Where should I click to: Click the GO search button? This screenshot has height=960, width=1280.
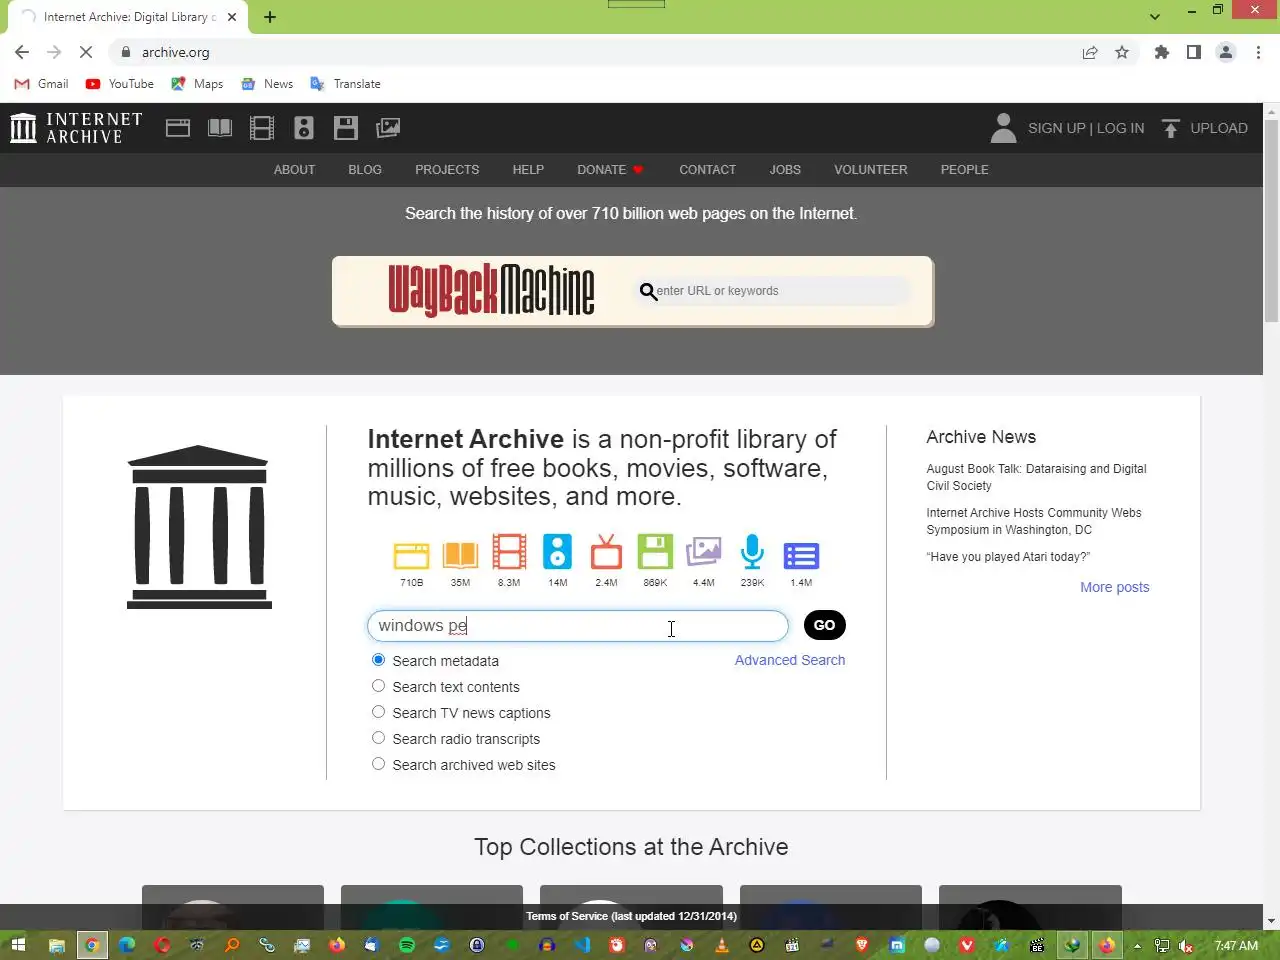tap(825, 625)
